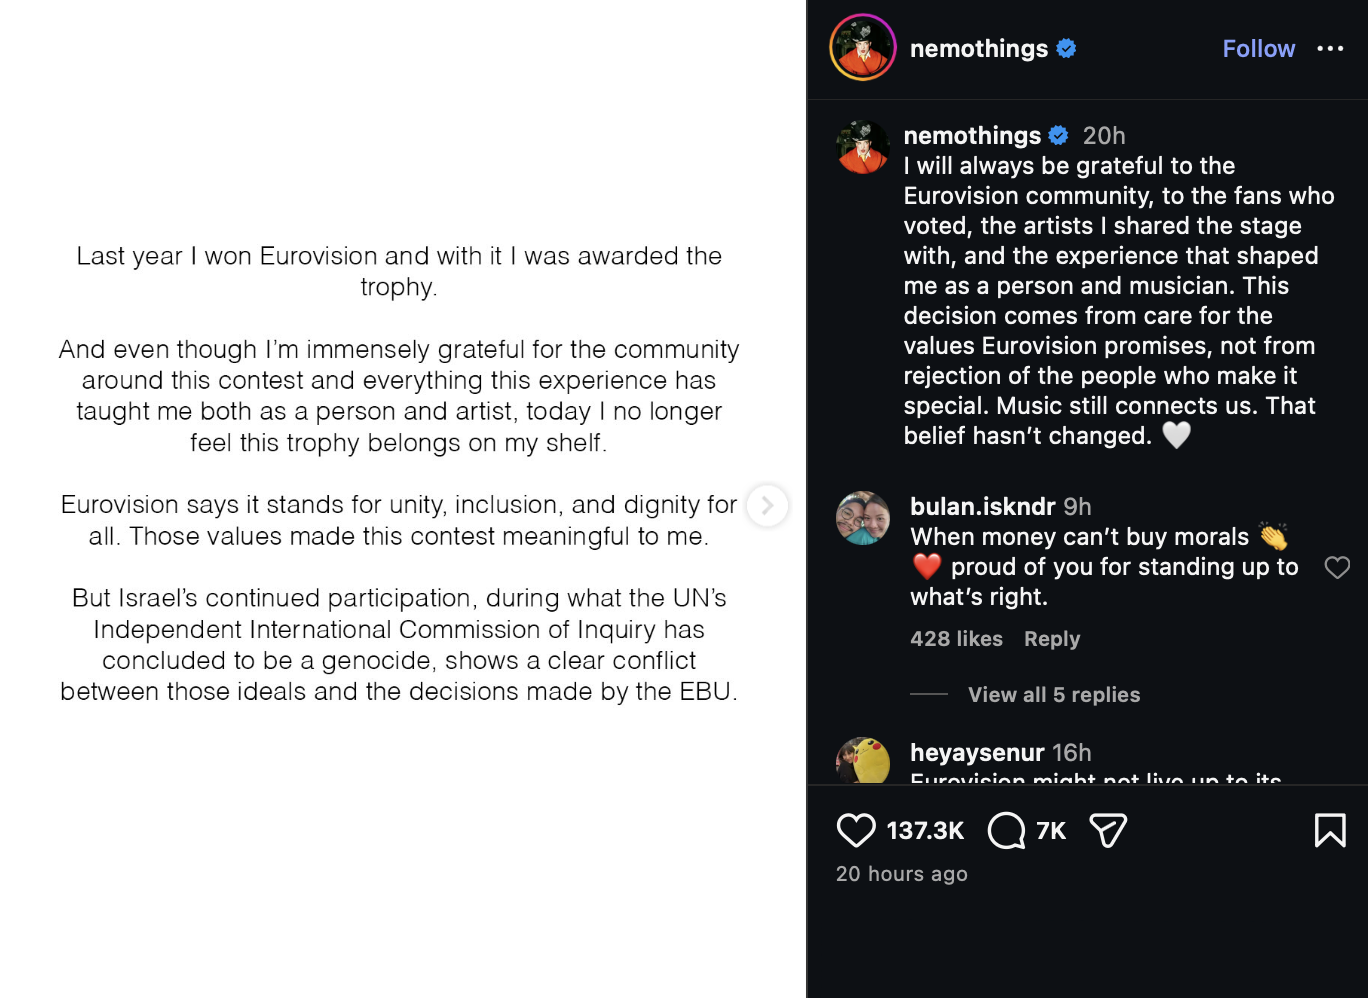This screenshot has height=998, width=1368.
Task: Advance the carousel with the right chevron
Action: (x=768, y=506)
